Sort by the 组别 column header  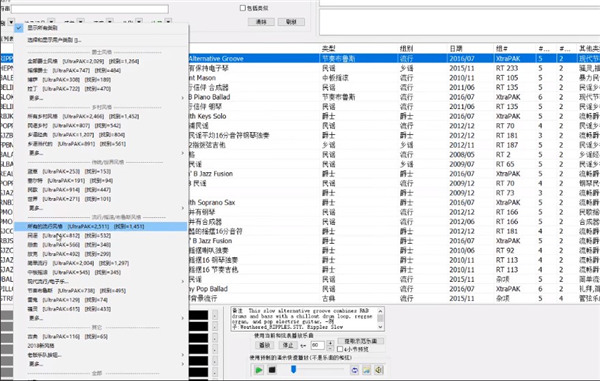[x=422, y=49]
